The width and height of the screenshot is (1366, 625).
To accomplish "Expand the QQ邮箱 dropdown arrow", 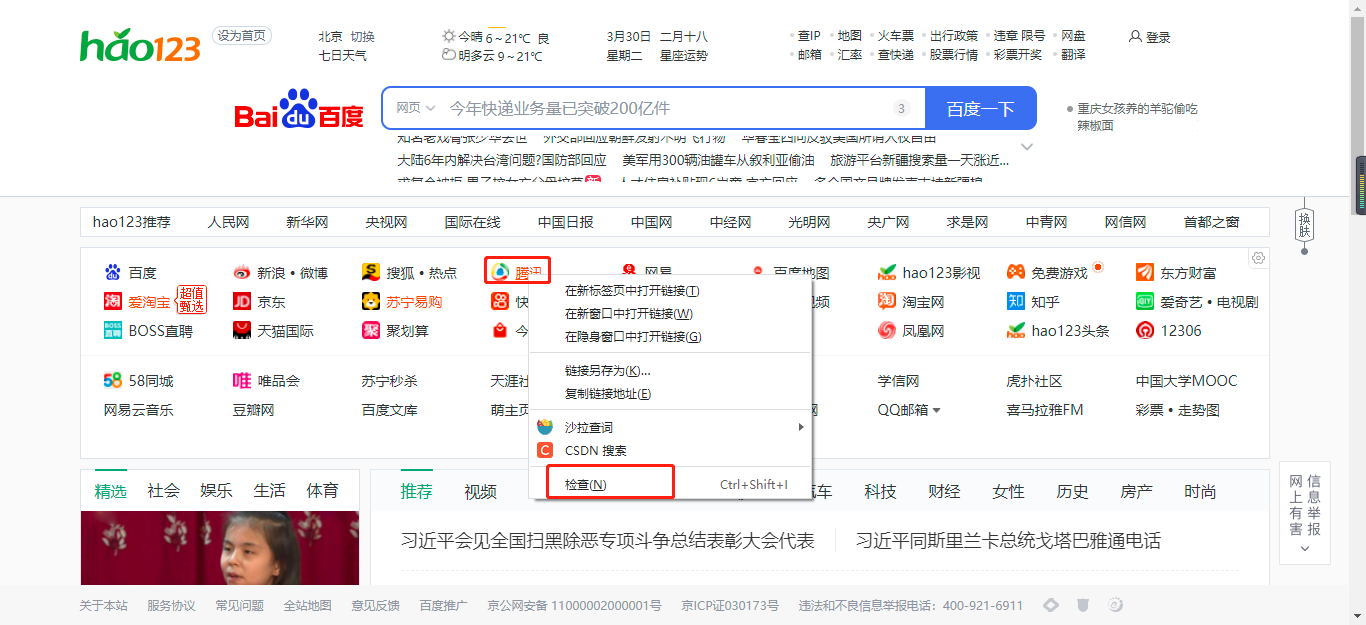I will coord(937,410).
